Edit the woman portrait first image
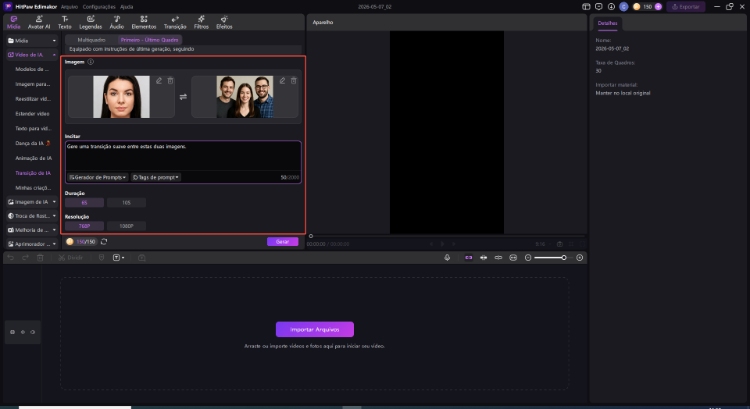The width and height of the screenshot is (750, 409). (x=159, y=81)
